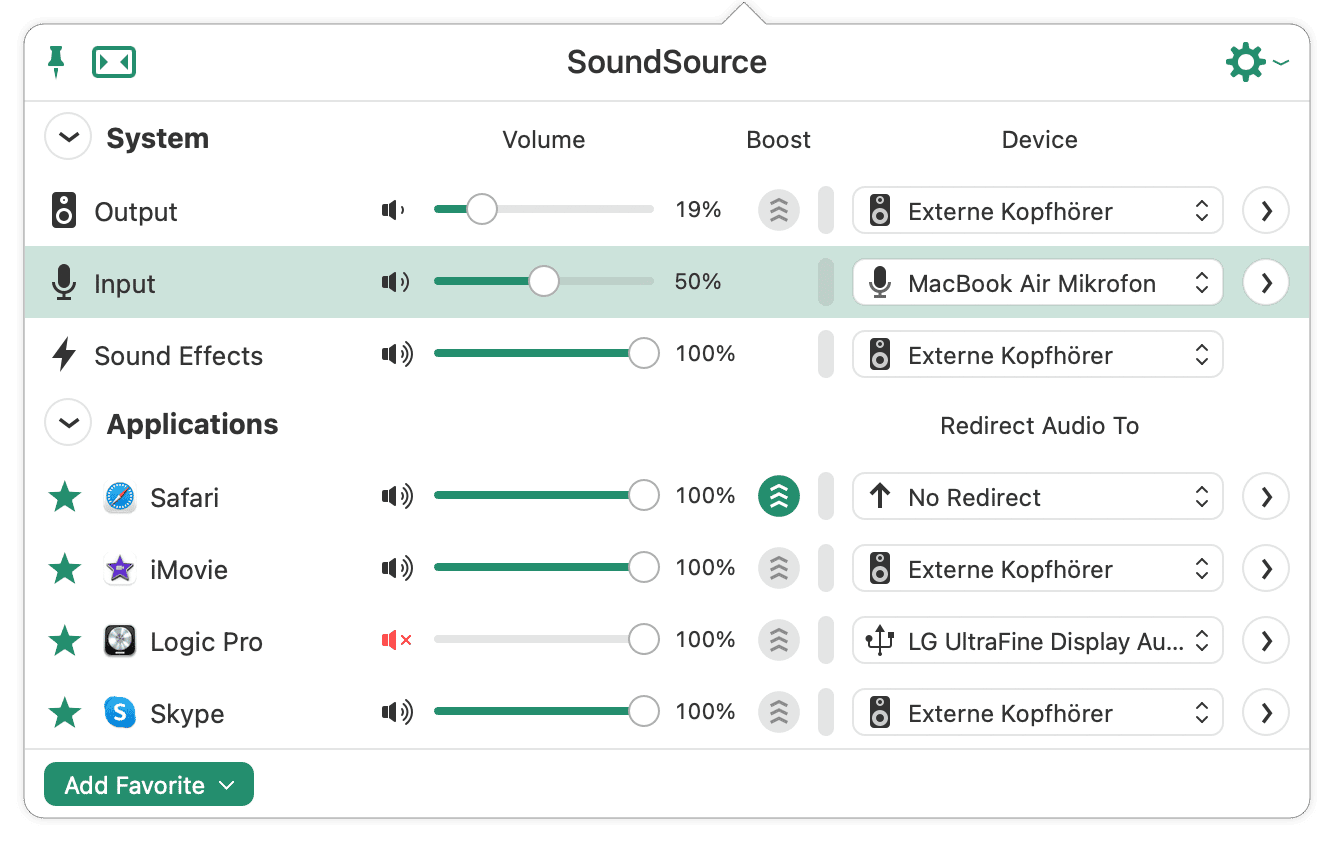
Task: Mute Sound Effects via its volume icon
Action: click(397, 354)
